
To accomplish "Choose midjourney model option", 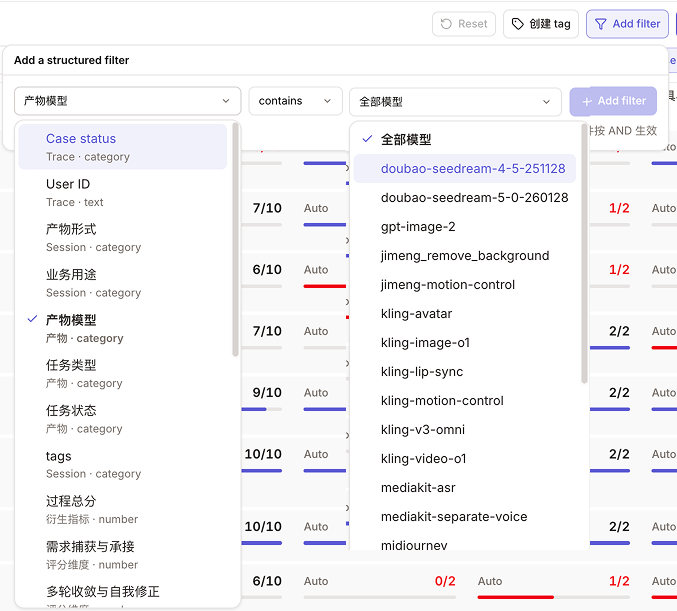I will [x=465, y=541].
